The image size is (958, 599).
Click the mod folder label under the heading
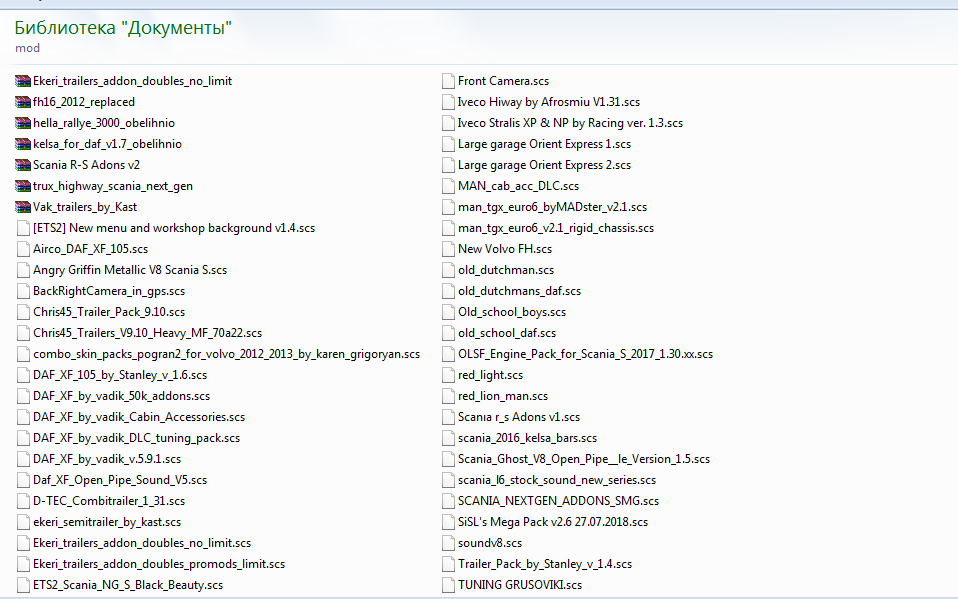[27, 48]
